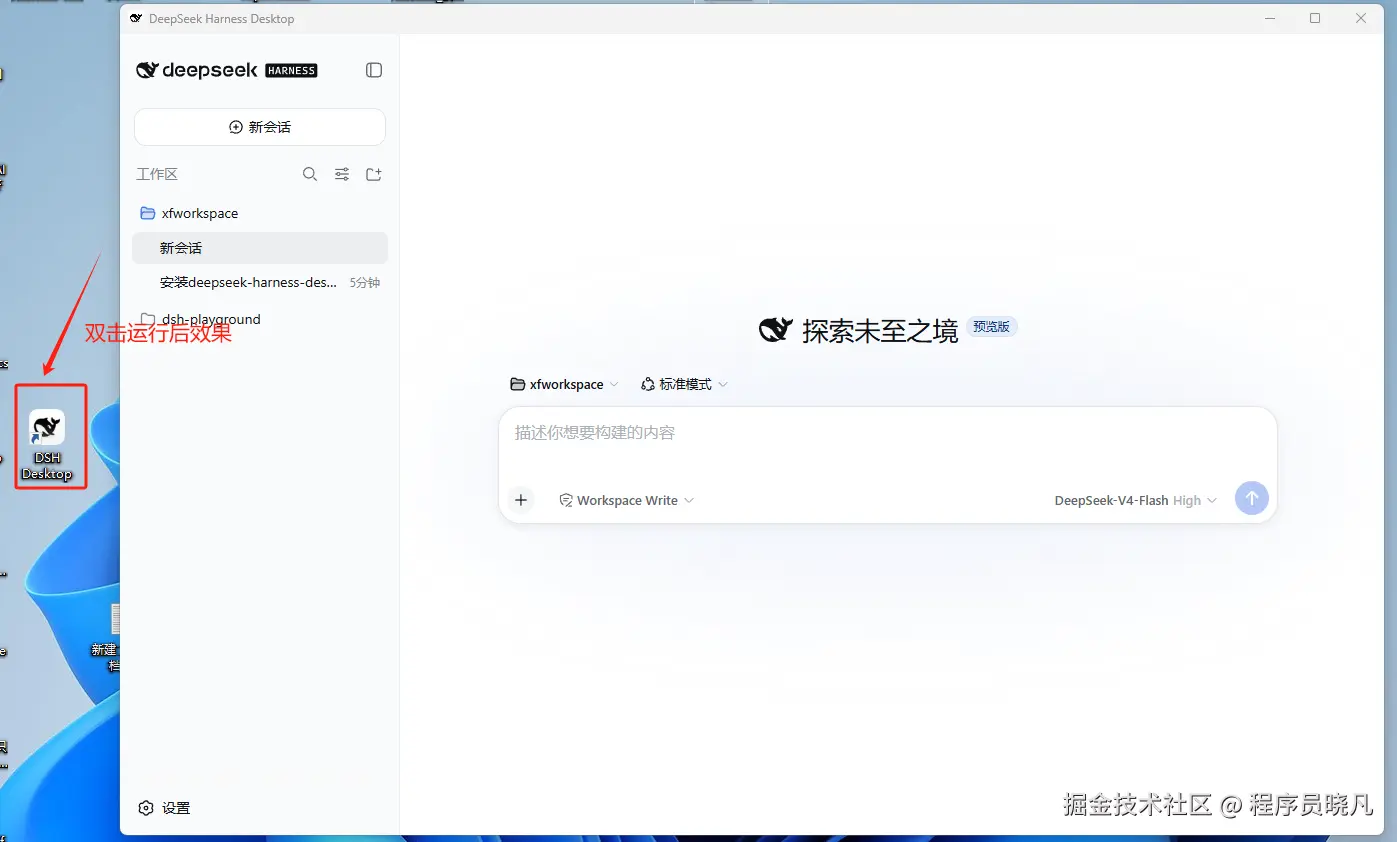Open the workspace filter settings icon
Viewport: 1397px width, 842px height.
pos(342,174)
